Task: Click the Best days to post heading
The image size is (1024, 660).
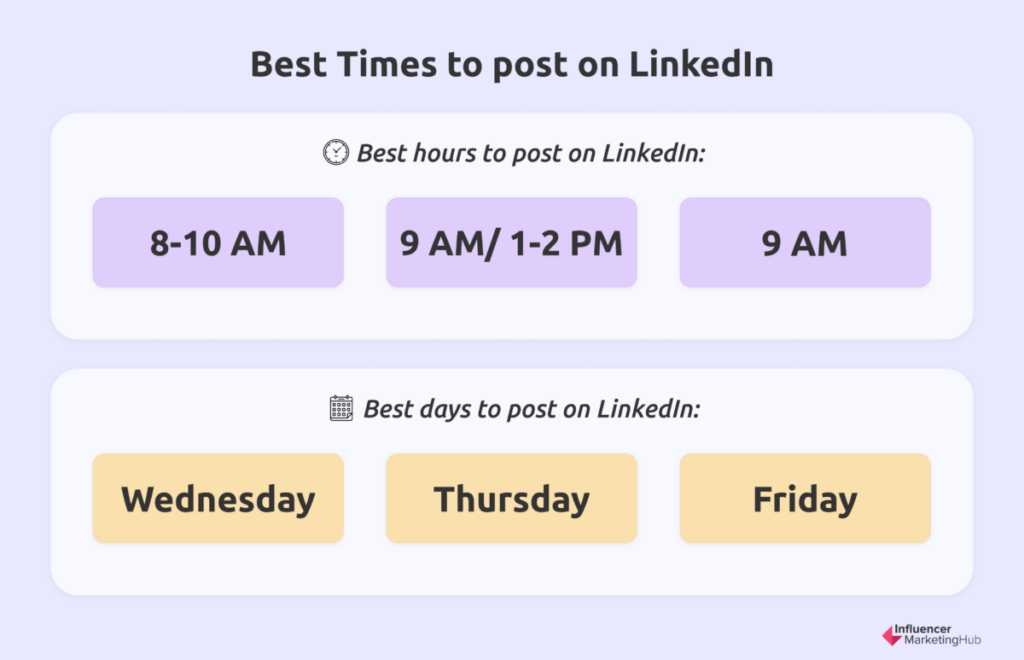Action: pyautogui.click(x=532, y=409)
